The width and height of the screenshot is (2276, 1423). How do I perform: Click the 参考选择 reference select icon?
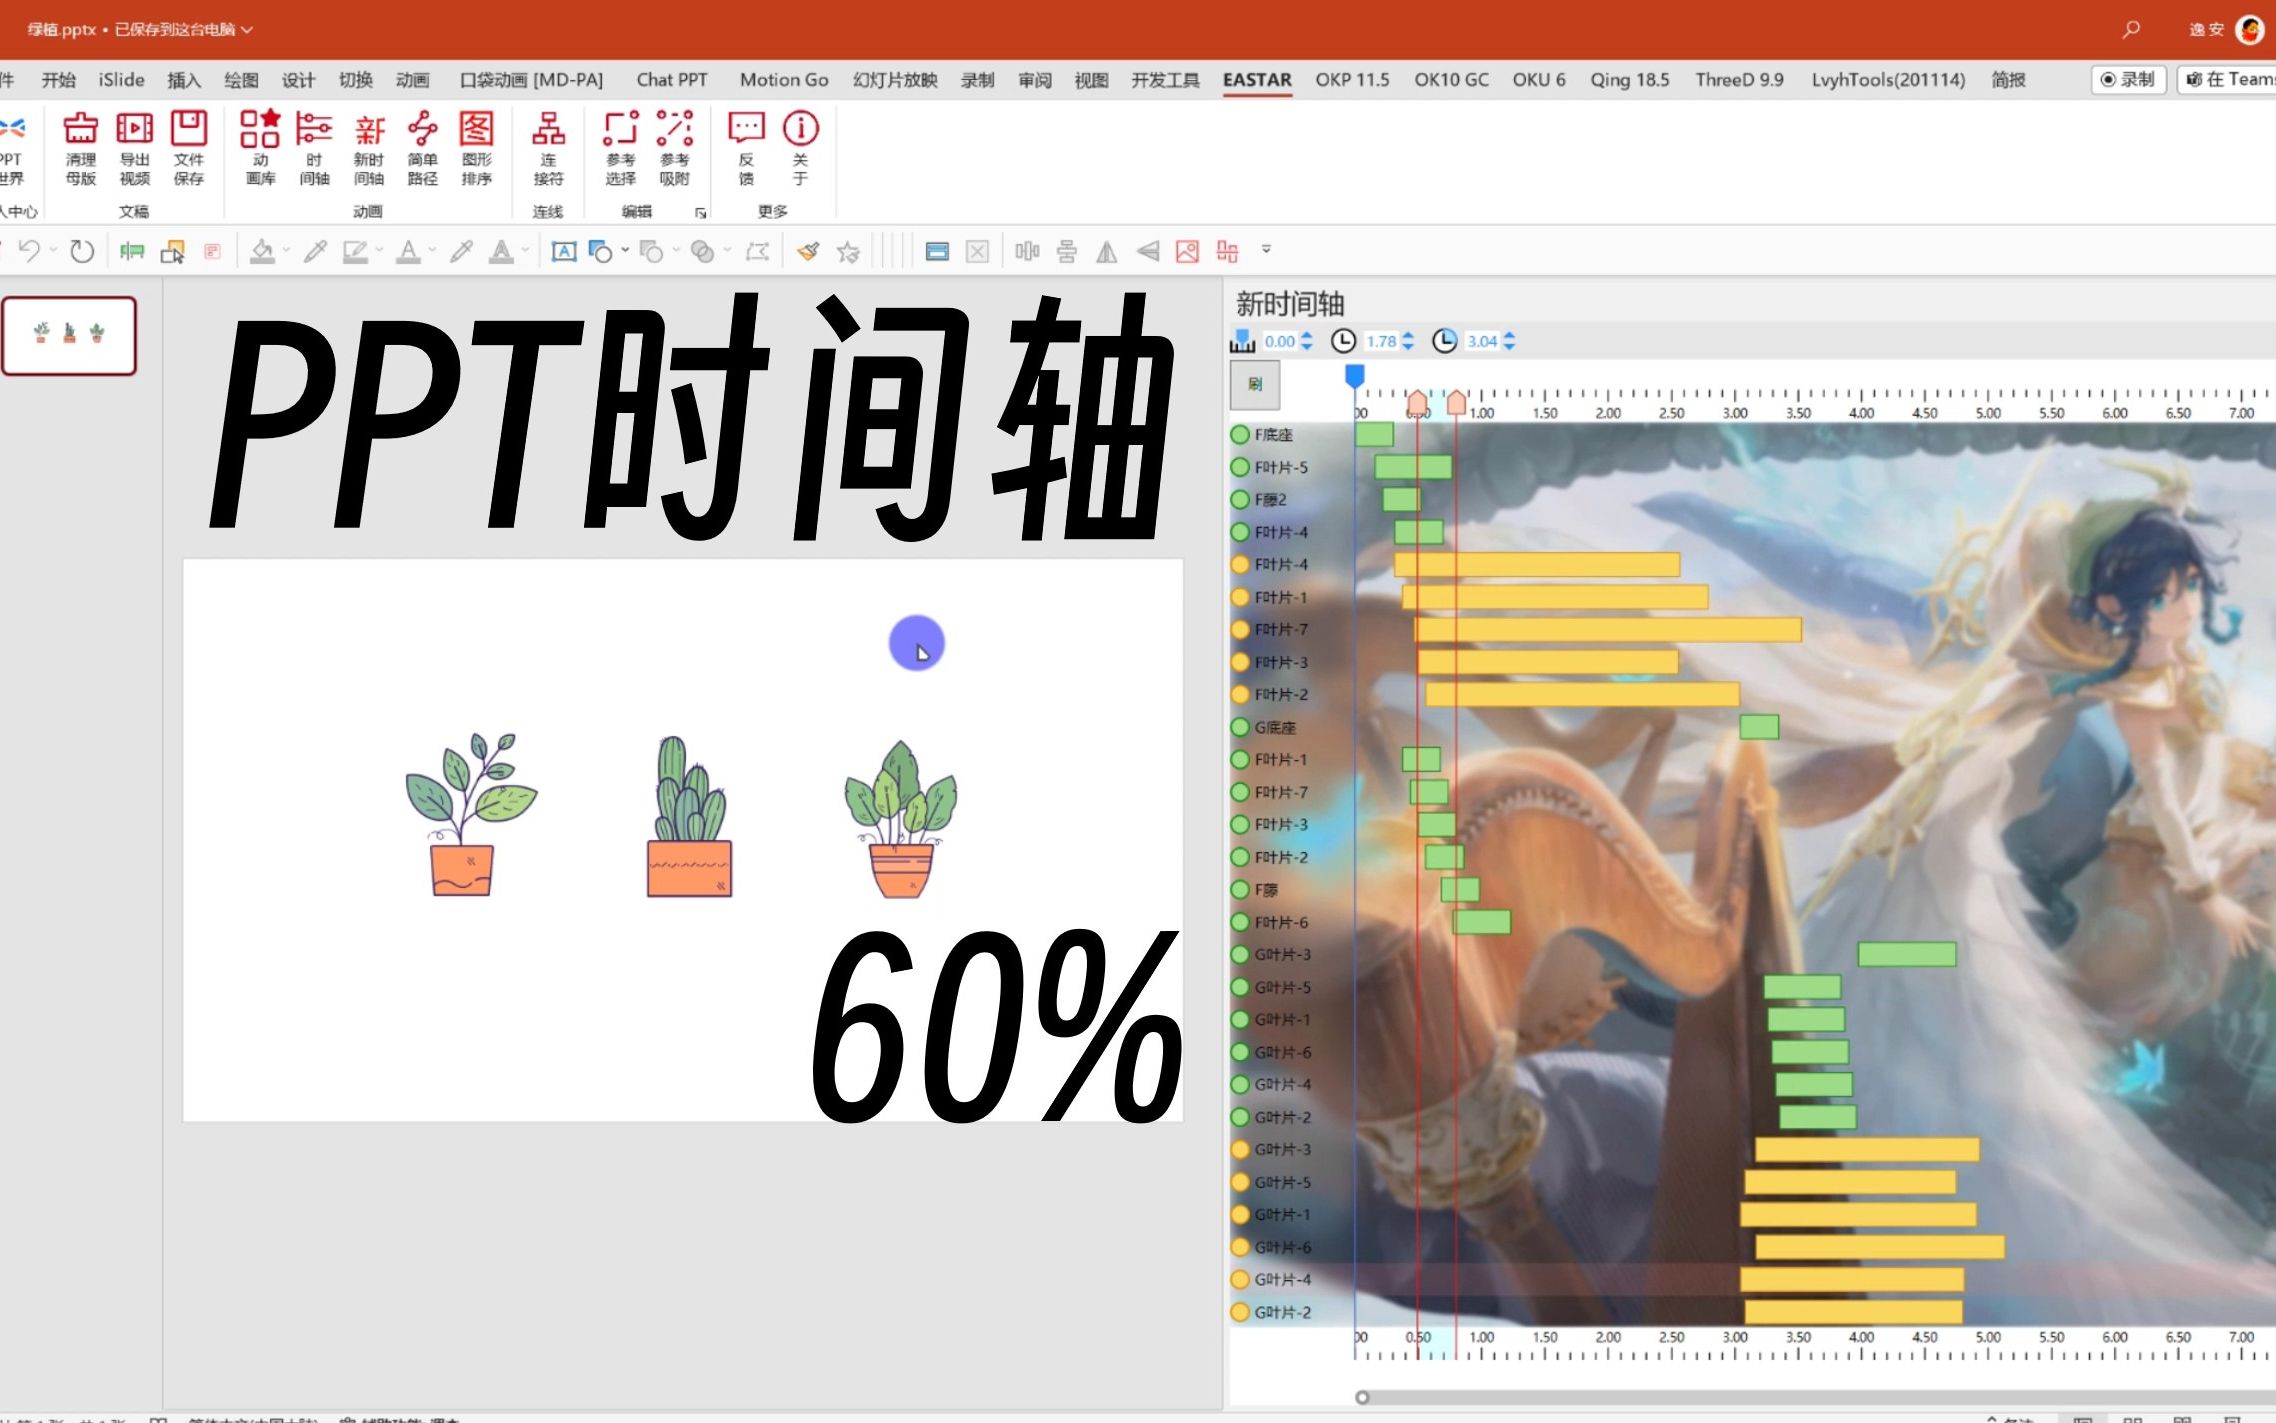click(620, 148)
